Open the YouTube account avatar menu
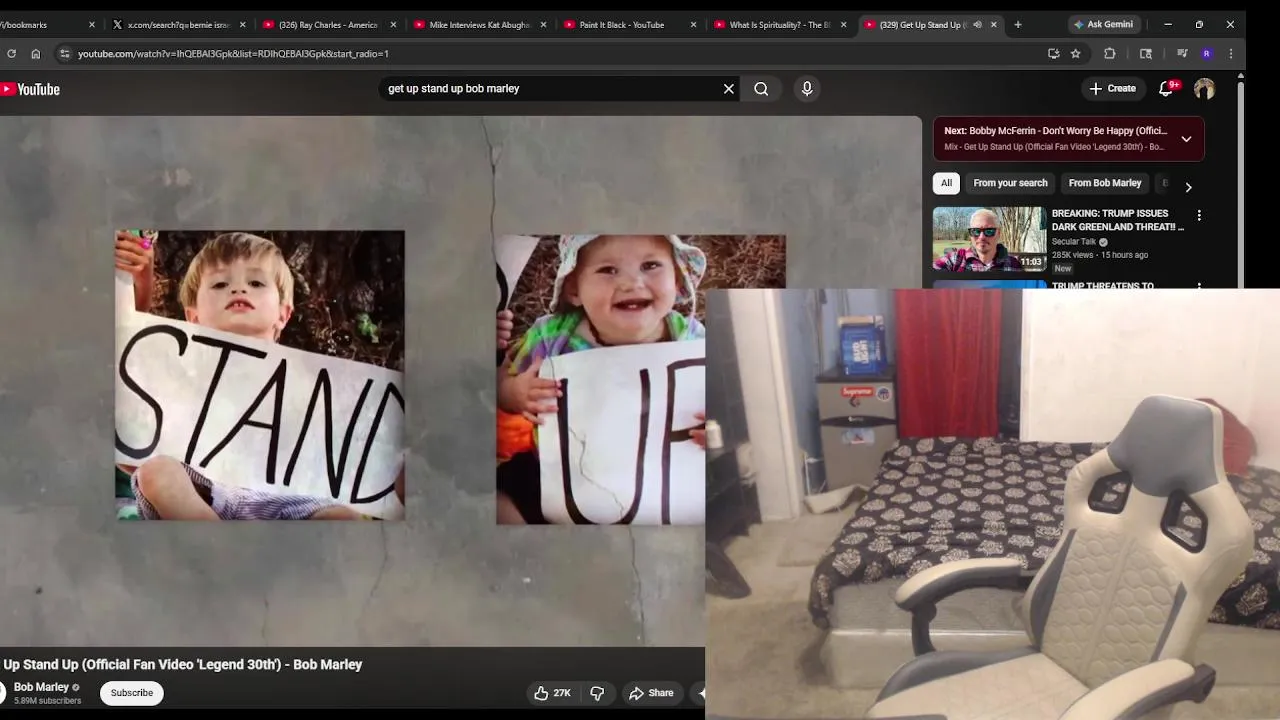The width and height of the screenshot is (1280, 720). (x=1204, y=89)
